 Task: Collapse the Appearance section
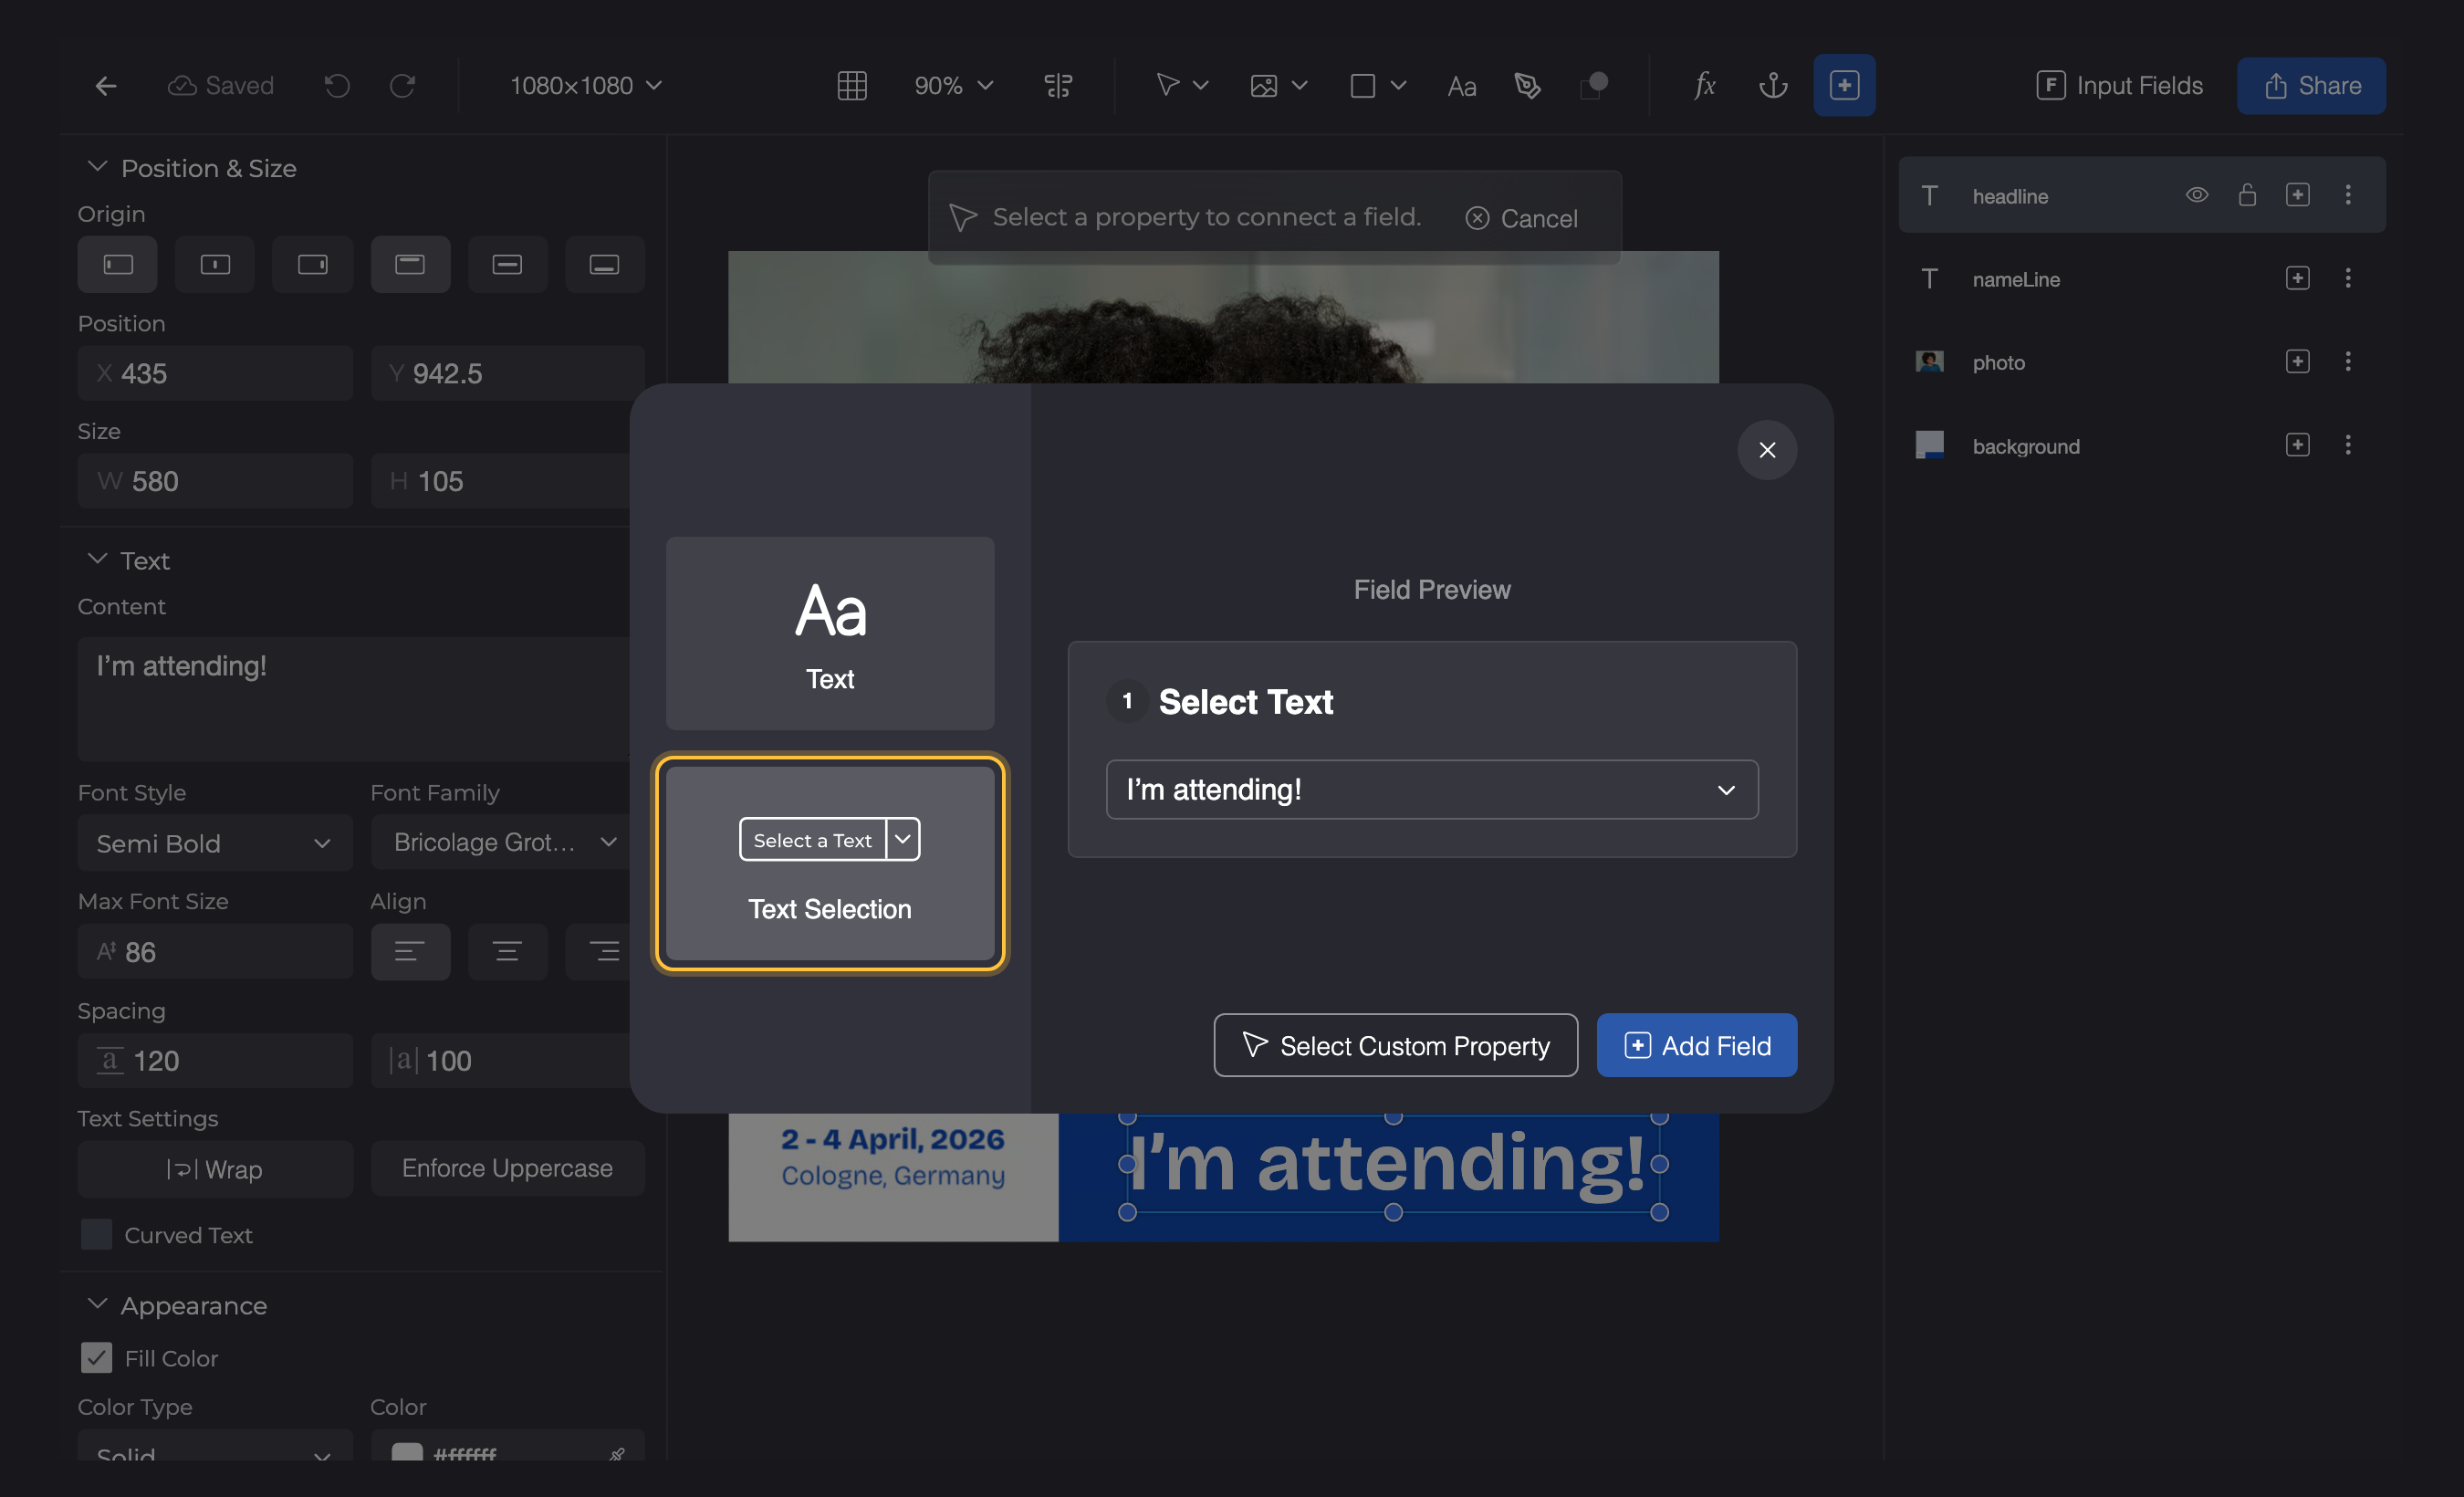coord(97,1303)
